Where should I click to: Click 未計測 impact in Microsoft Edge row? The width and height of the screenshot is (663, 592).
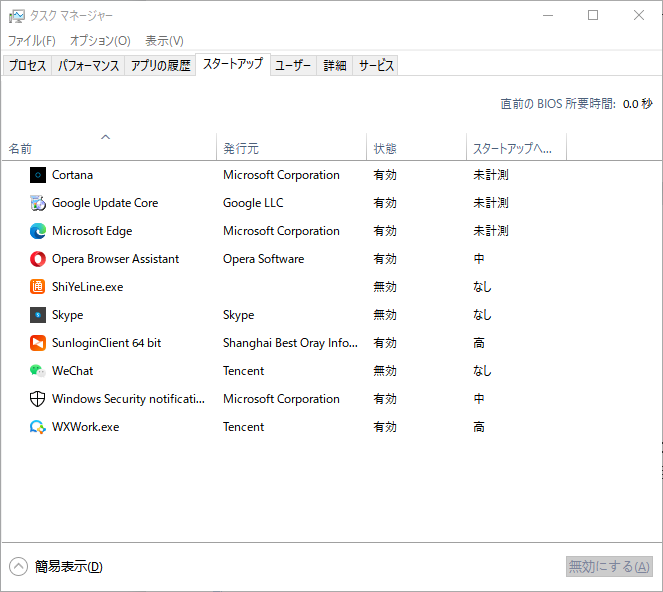click(490, 231)
